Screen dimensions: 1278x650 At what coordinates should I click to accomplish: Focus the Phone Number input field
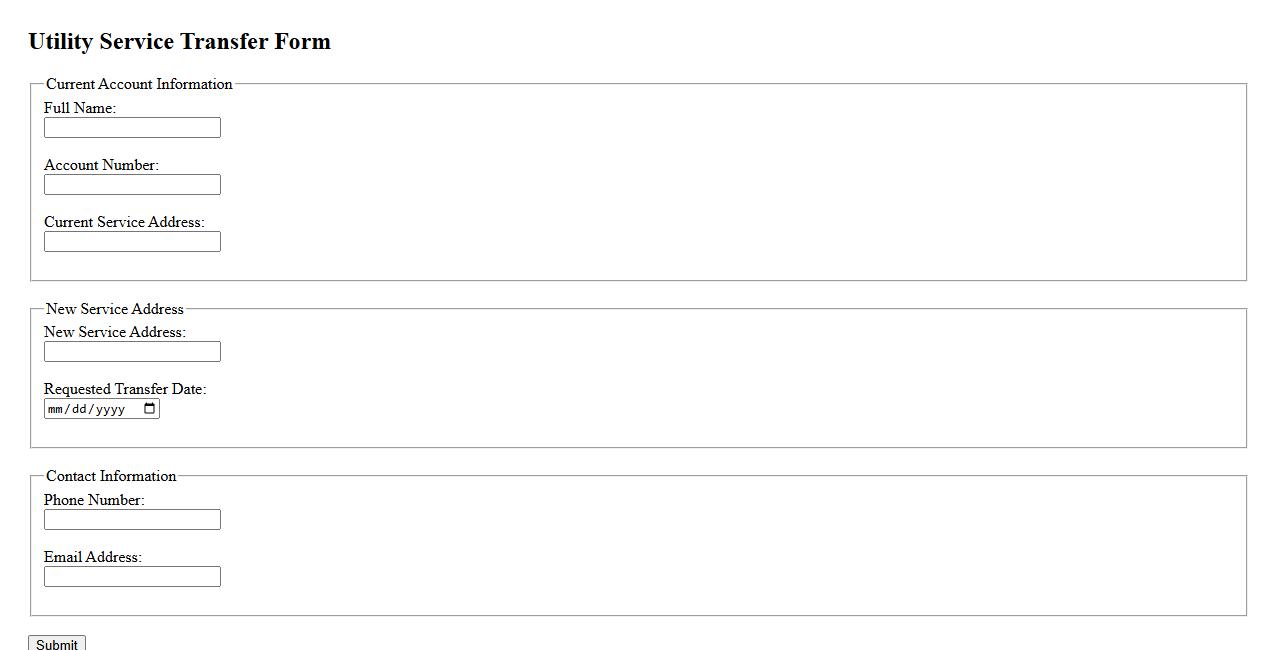point(132,520)
